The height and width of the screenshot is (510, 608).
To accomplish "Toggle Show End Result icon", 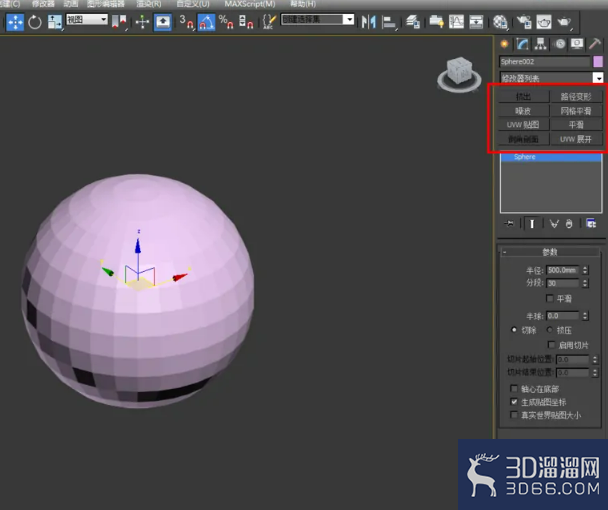I will (x=532, y=224).
